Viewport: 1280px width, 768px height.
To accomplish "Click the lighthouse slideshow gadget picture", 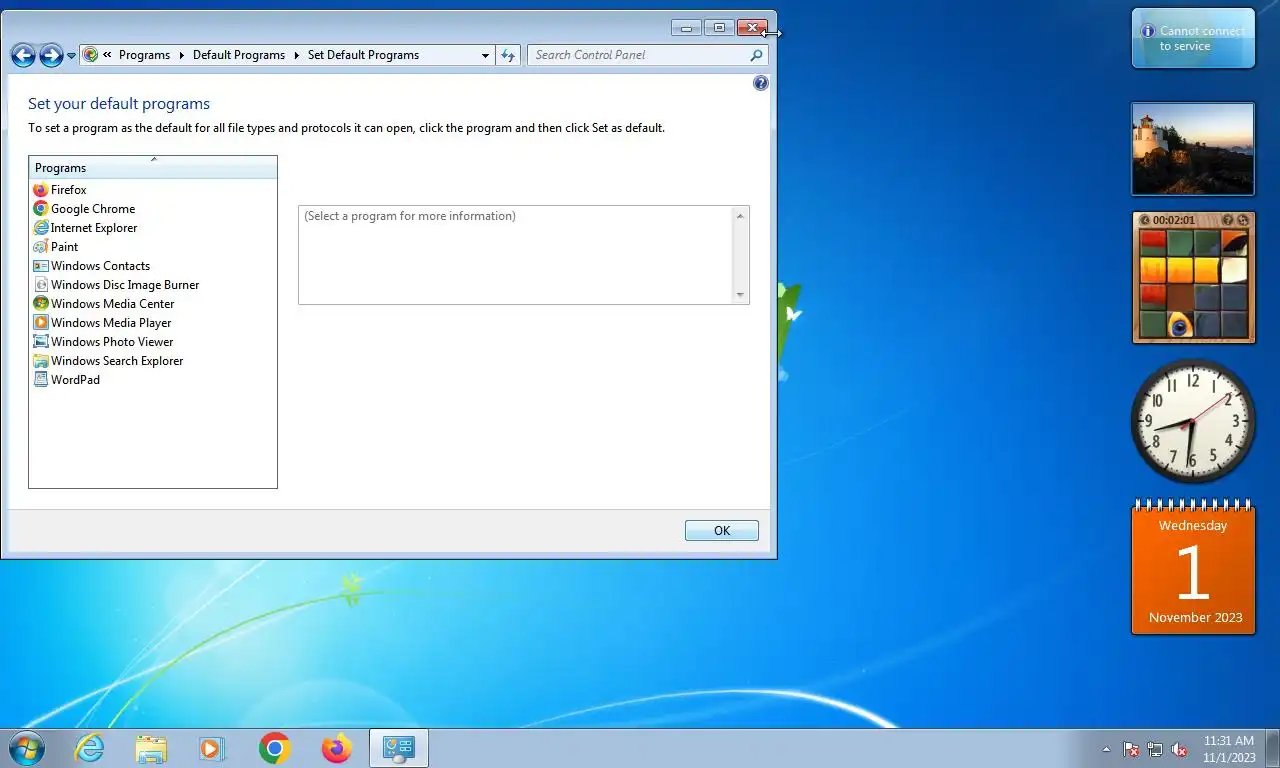I will pos(1193,148).
